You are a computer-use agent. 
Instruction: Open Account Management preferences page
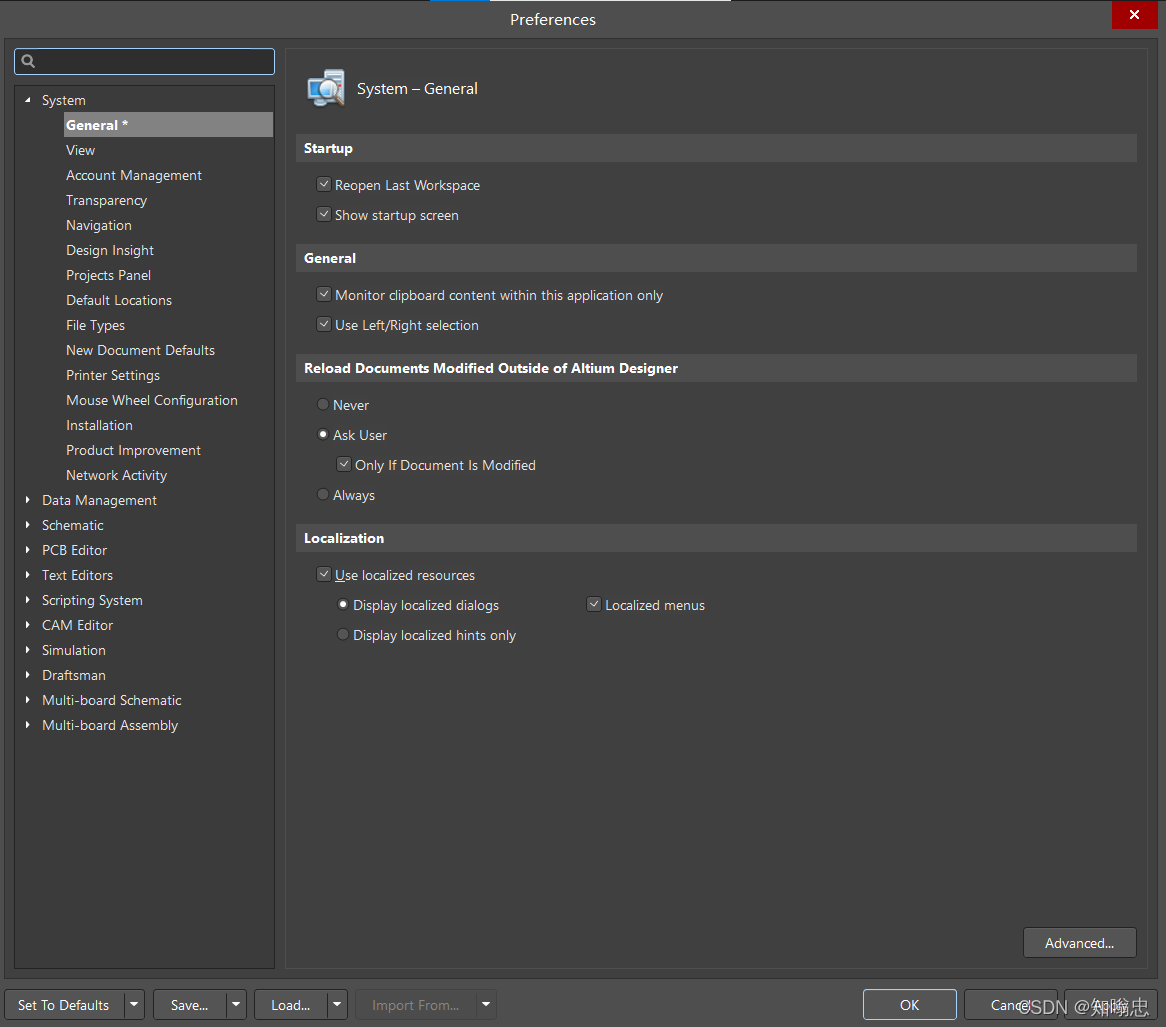coord(134,176)
